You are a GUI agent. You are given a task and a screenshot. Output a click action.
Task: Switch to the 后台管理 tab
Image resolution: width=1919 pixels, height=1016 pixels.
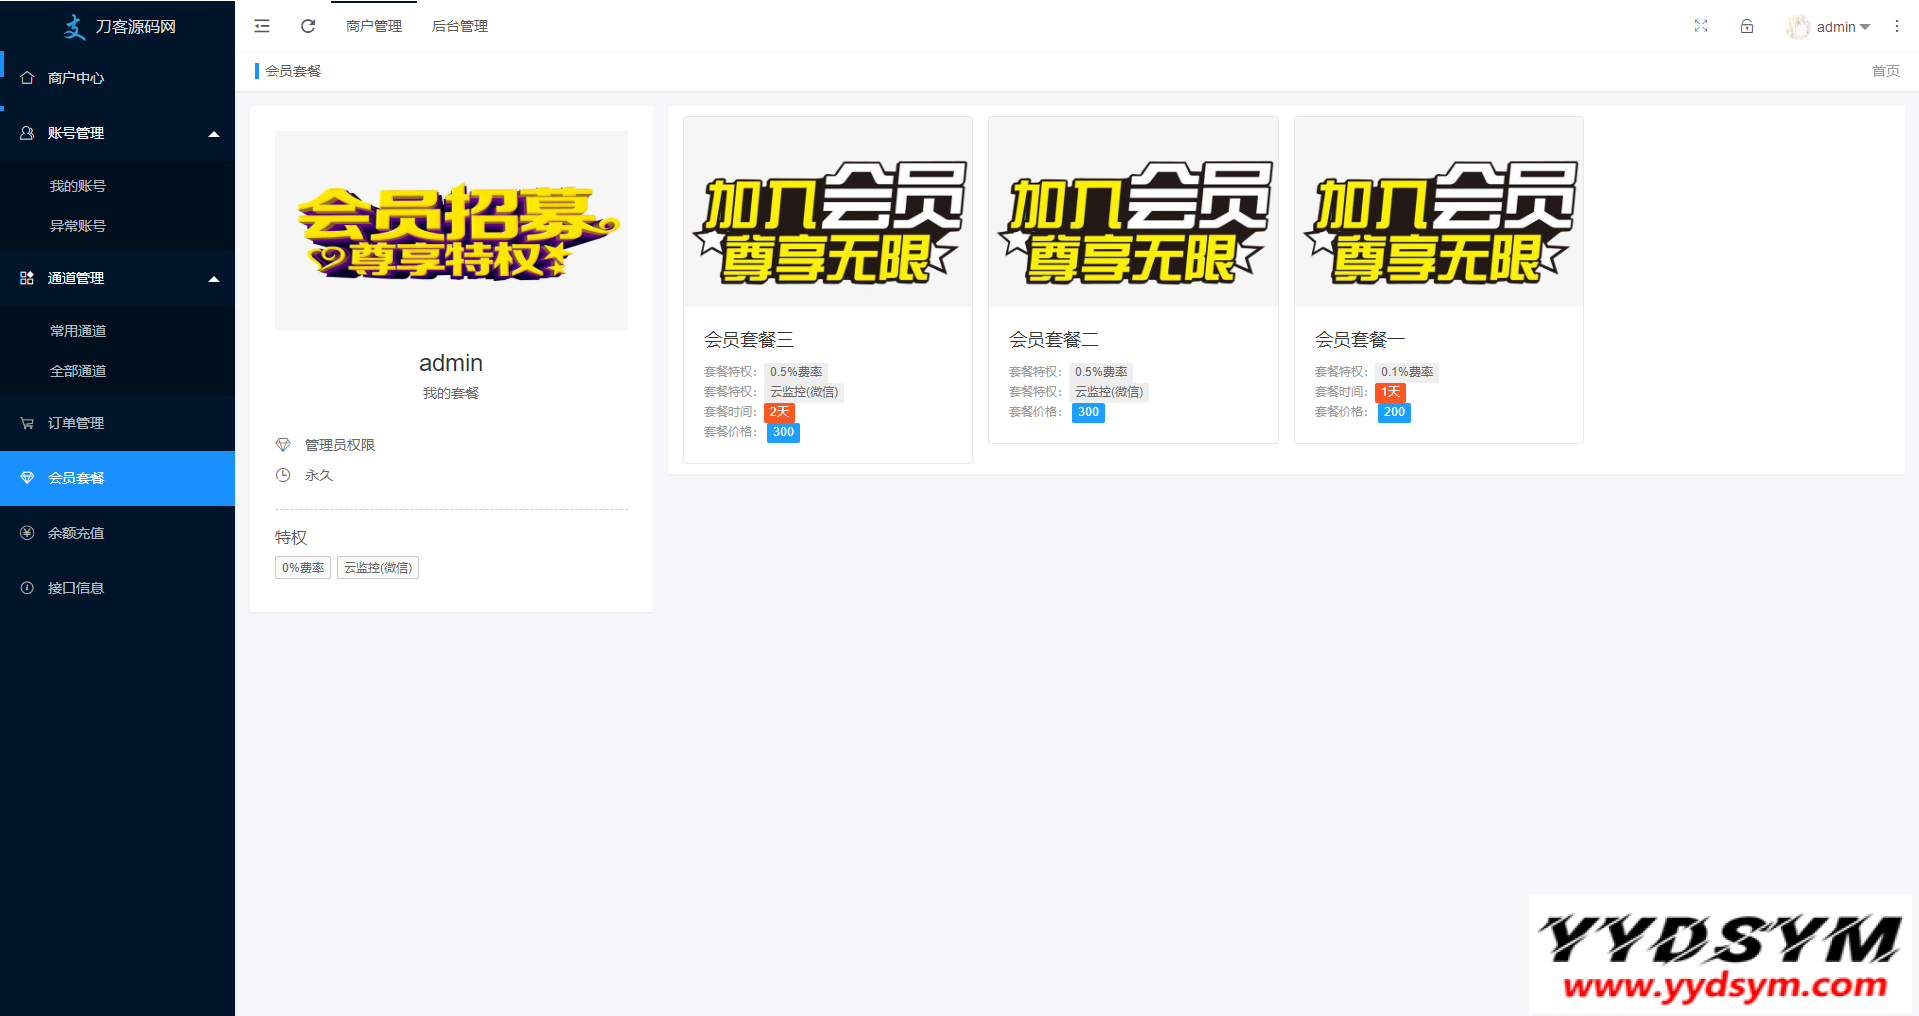(460, 26)
